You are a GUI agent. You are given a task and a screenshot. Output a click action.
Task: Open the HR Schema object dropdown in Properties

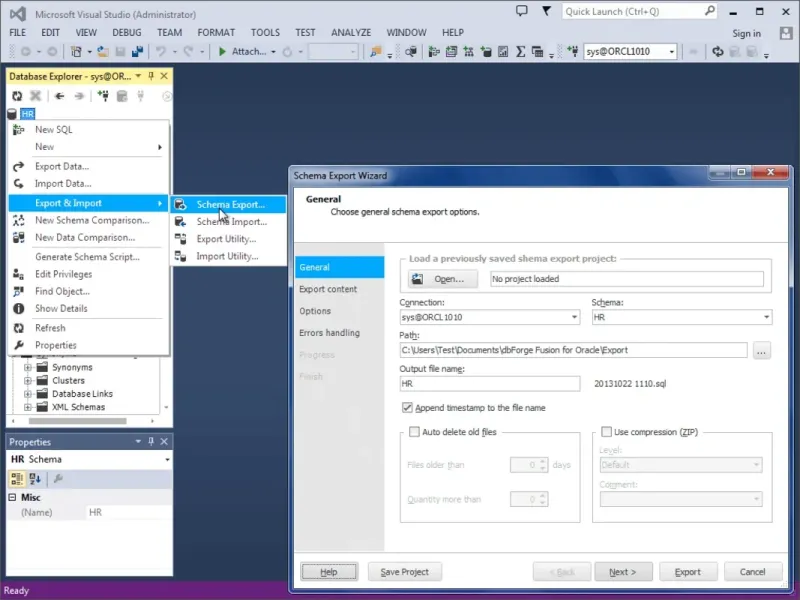click(167, 460)
